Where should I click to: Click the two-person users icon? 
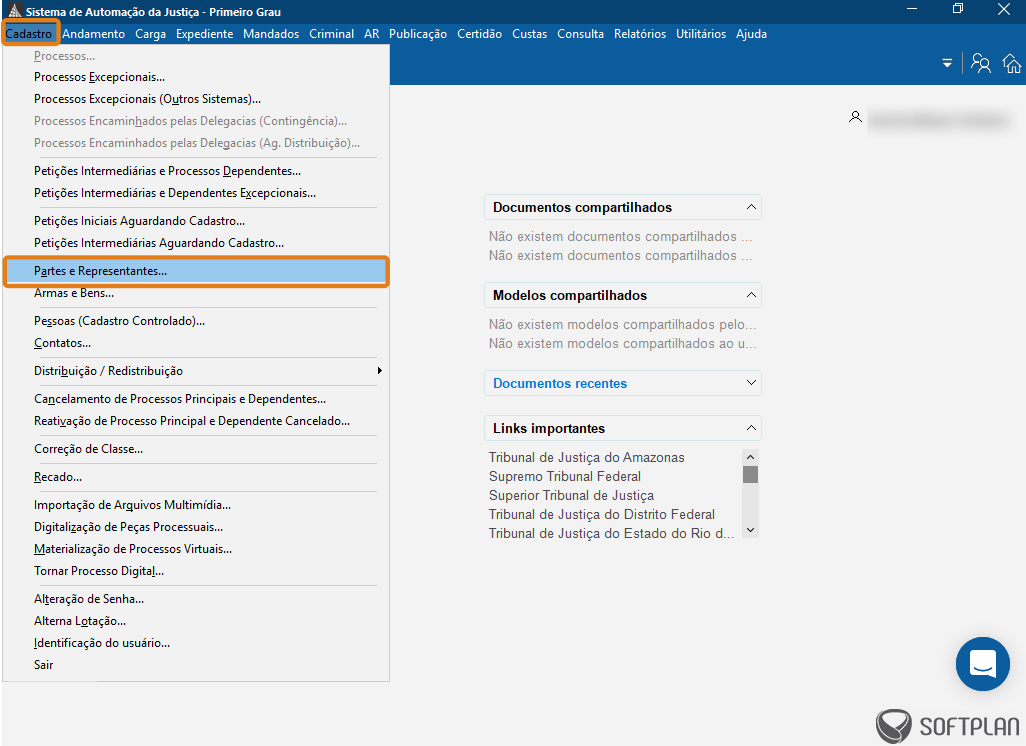click(x=981, y=64)
